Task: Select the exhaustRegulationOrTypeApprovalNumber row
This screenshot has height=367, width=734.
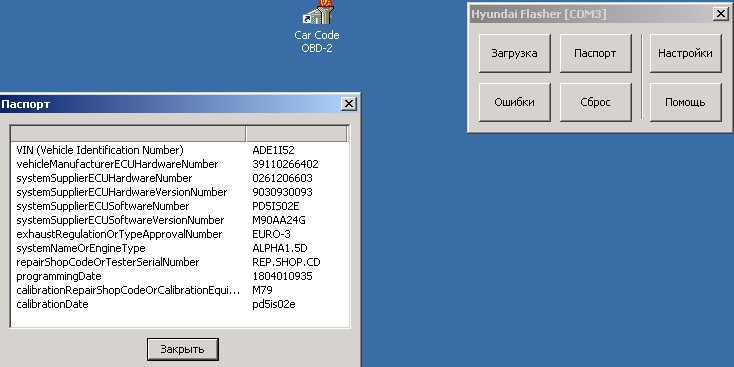Action: (180, 235)
